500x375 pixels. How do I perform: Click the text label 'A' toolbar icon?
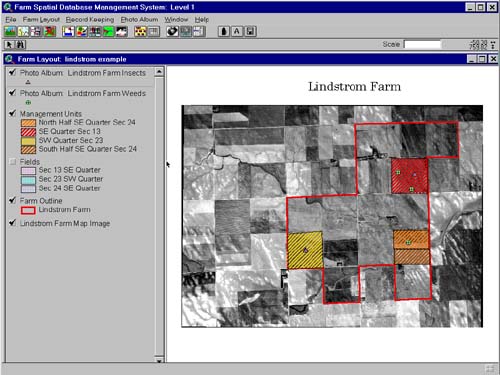coord(237,32)
